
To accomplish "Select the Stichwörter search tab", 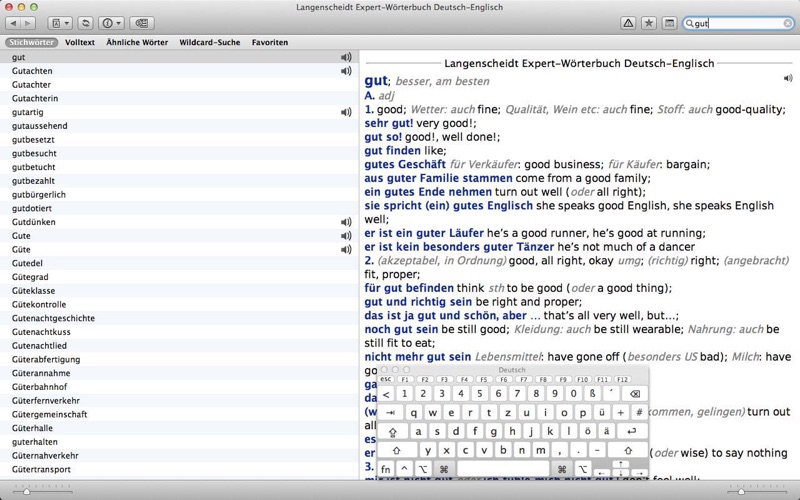I will [x=31, y=42].
